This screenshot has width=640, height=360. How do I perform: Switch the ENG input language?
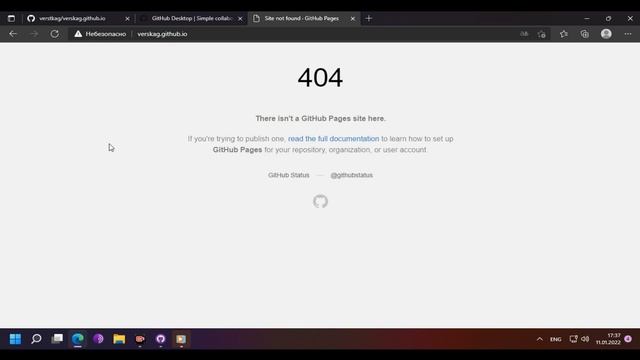pyautogui.click(x=556, y=339)
